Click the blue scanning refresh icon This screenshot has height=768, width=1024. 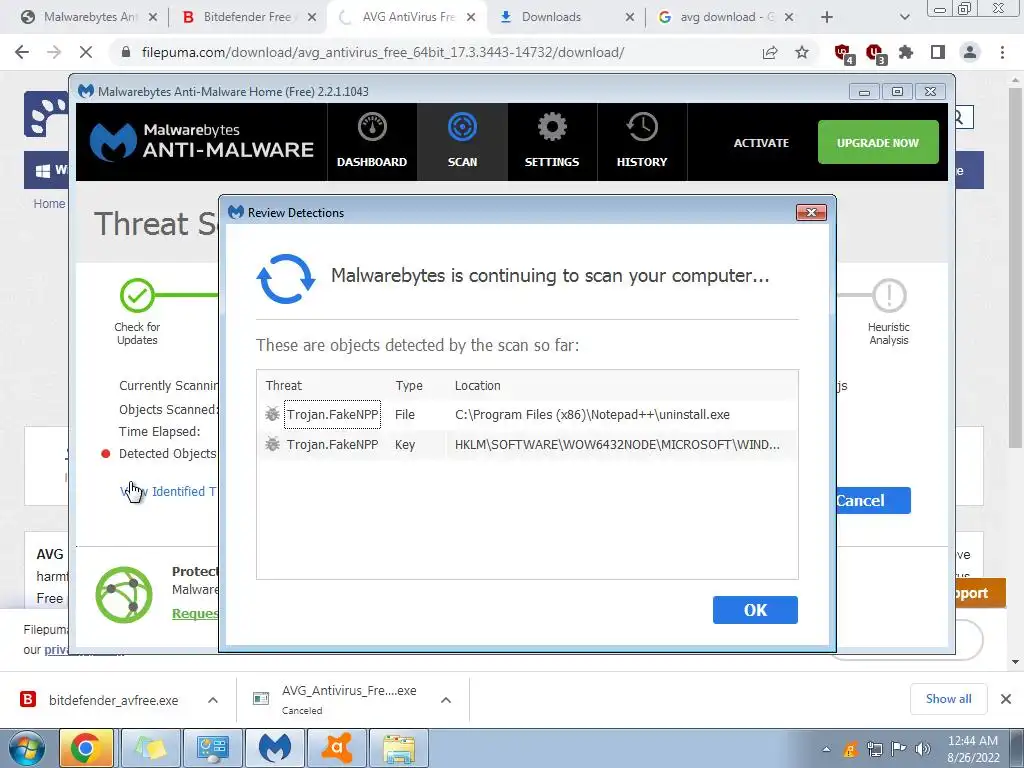[x=286, y=279]
